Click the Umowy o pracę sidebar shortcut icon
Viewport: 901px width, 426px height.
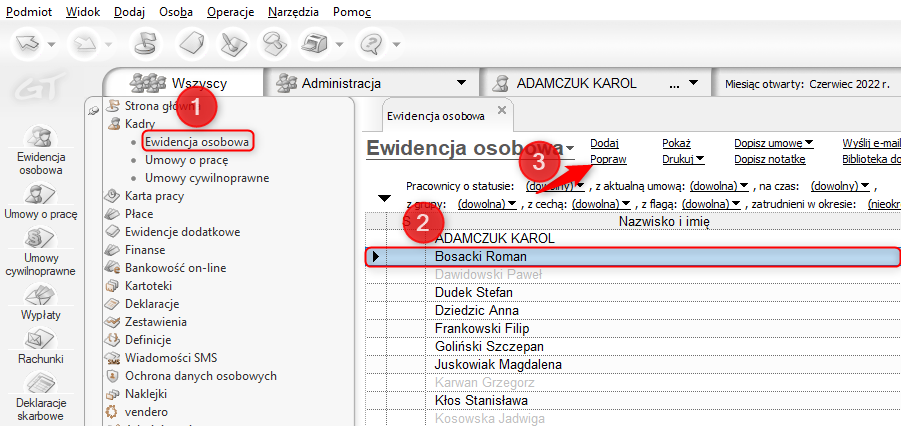pos(40,194)
